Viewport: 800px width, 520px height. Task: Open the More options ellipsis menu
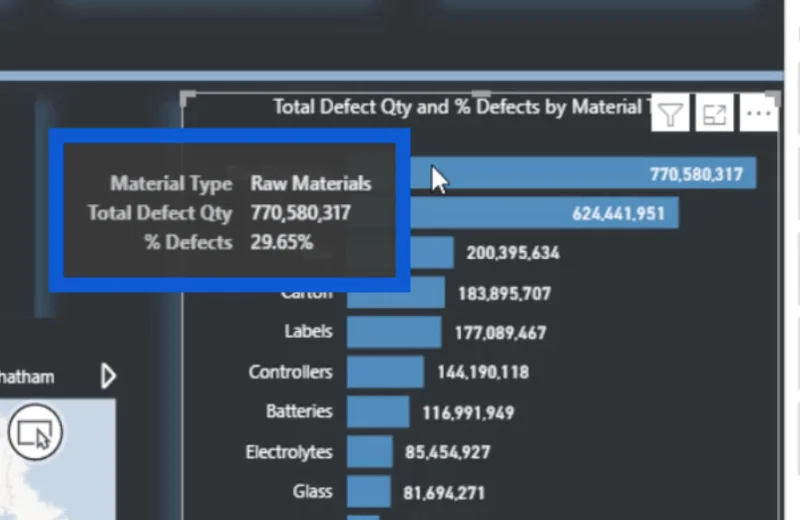point(759,113)
